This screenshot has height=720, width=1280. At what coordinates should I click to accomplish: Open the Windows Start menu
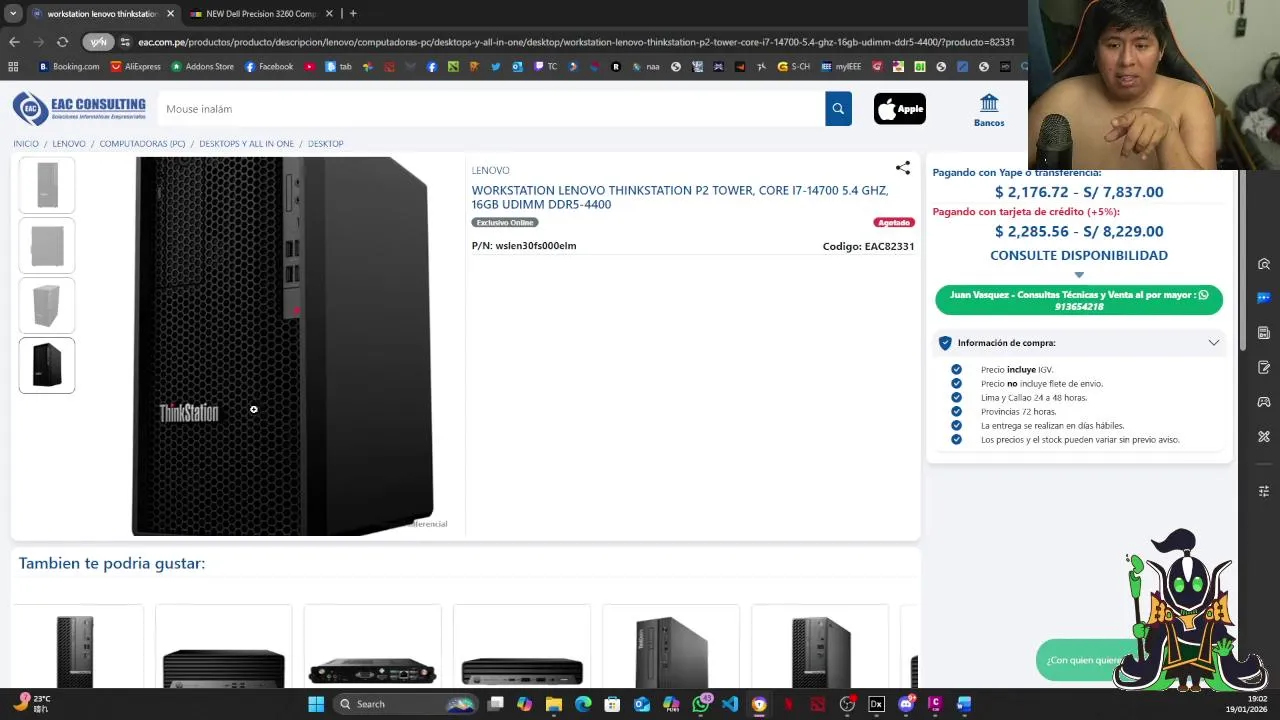point(316,704)
